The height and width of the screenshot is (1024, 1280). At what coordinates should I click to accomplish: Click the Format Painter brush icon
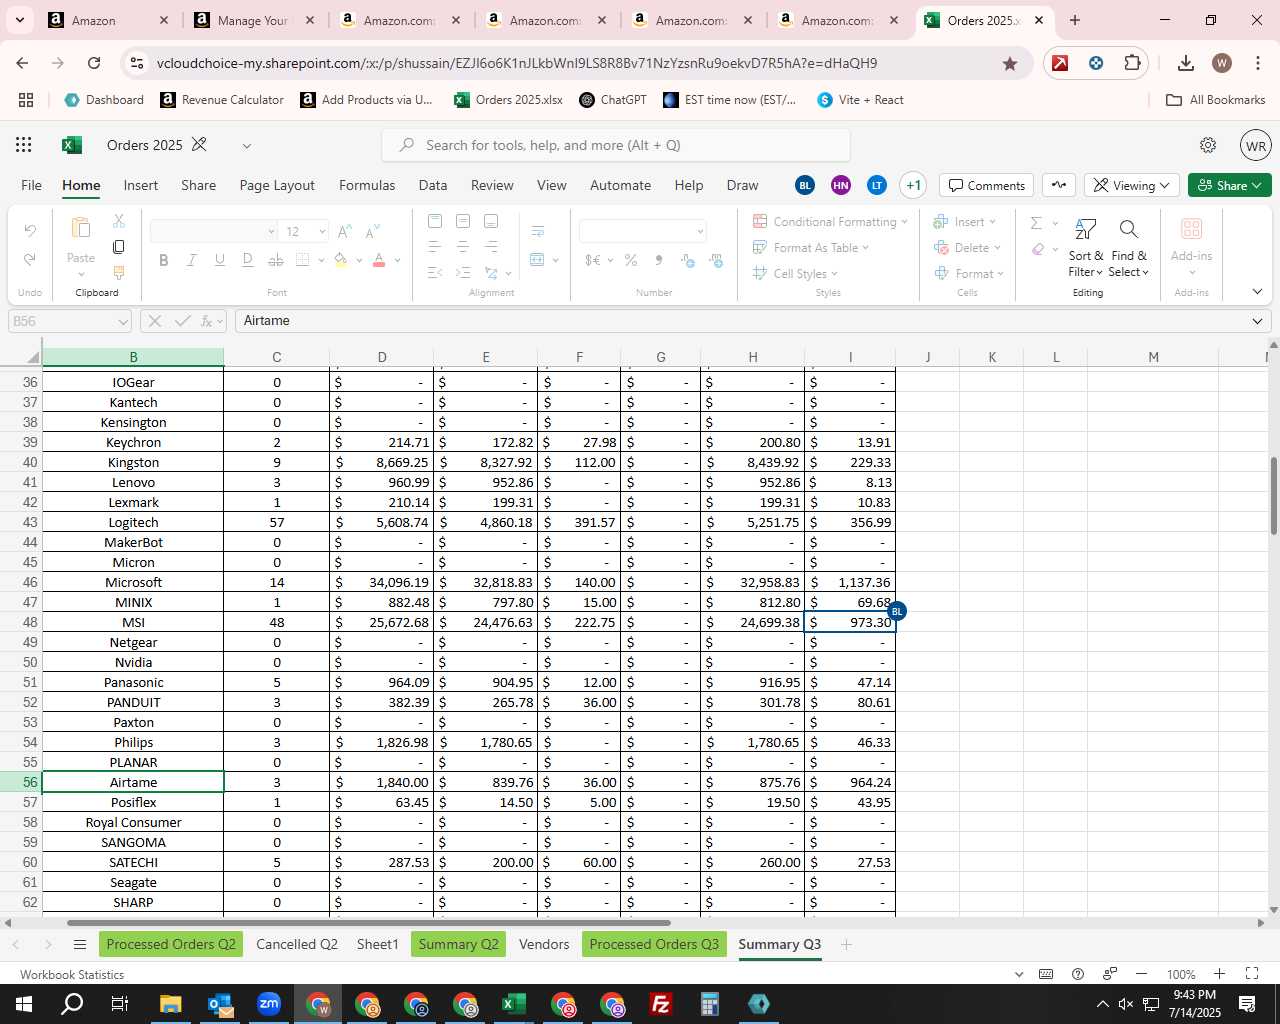coord(119,273)
